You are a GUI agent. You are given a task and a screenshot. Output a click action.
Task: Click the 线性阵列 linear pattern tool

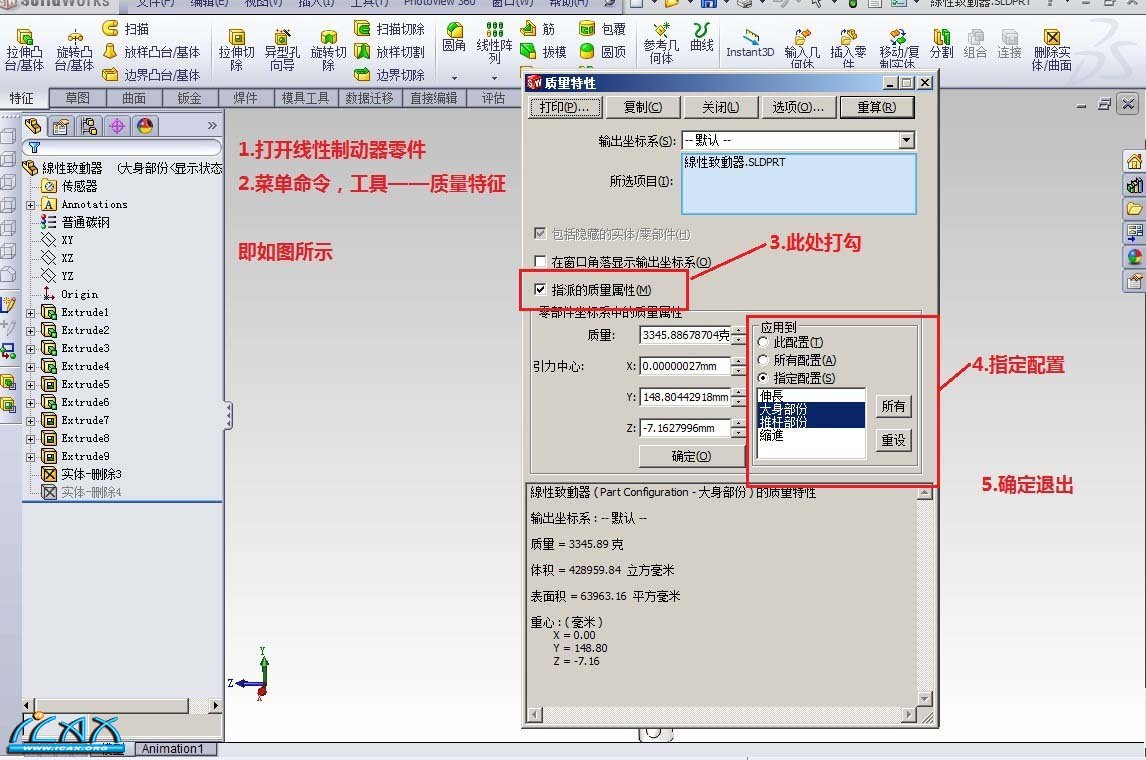click(494, 42)
